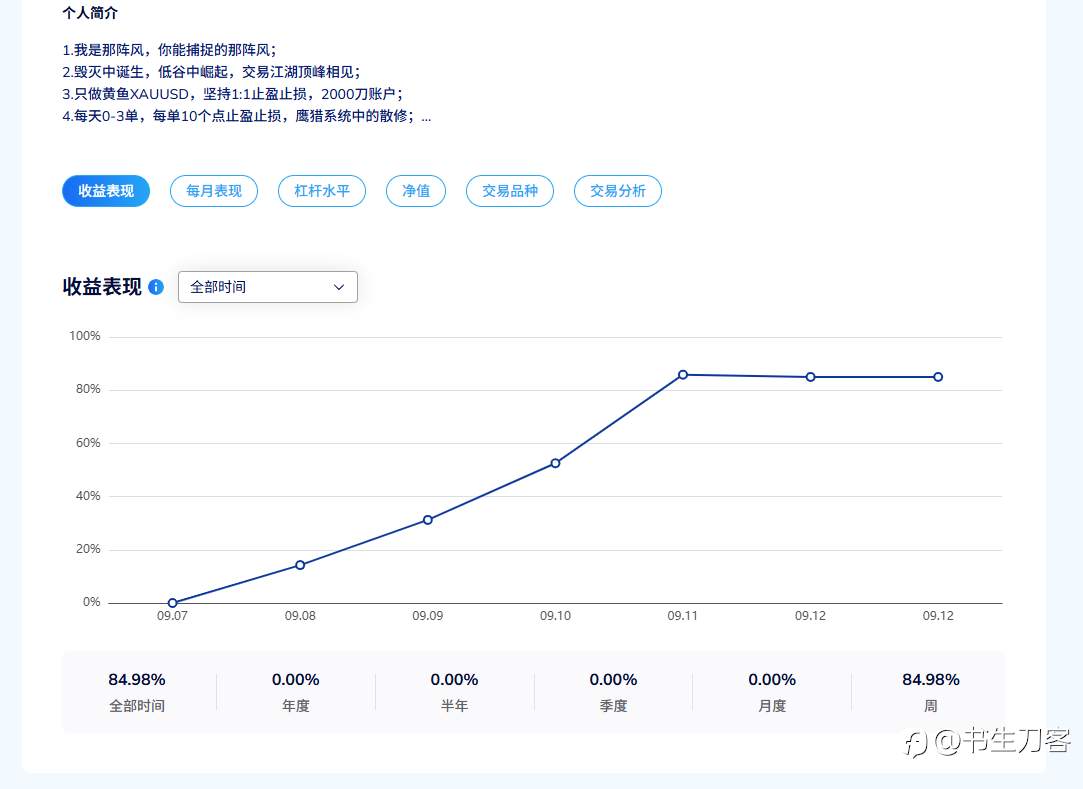This screenshot has height=789, width=1083.
Task: Select the 收益表现 tab
Action: (106, 191)
